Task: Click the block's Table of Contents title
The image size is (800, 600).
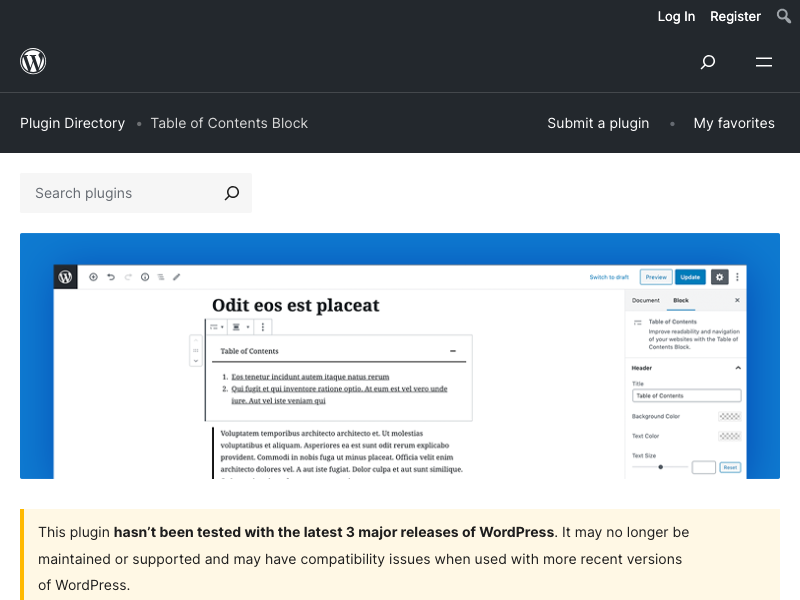Action: pyautogui.click(x=249, y=351)
